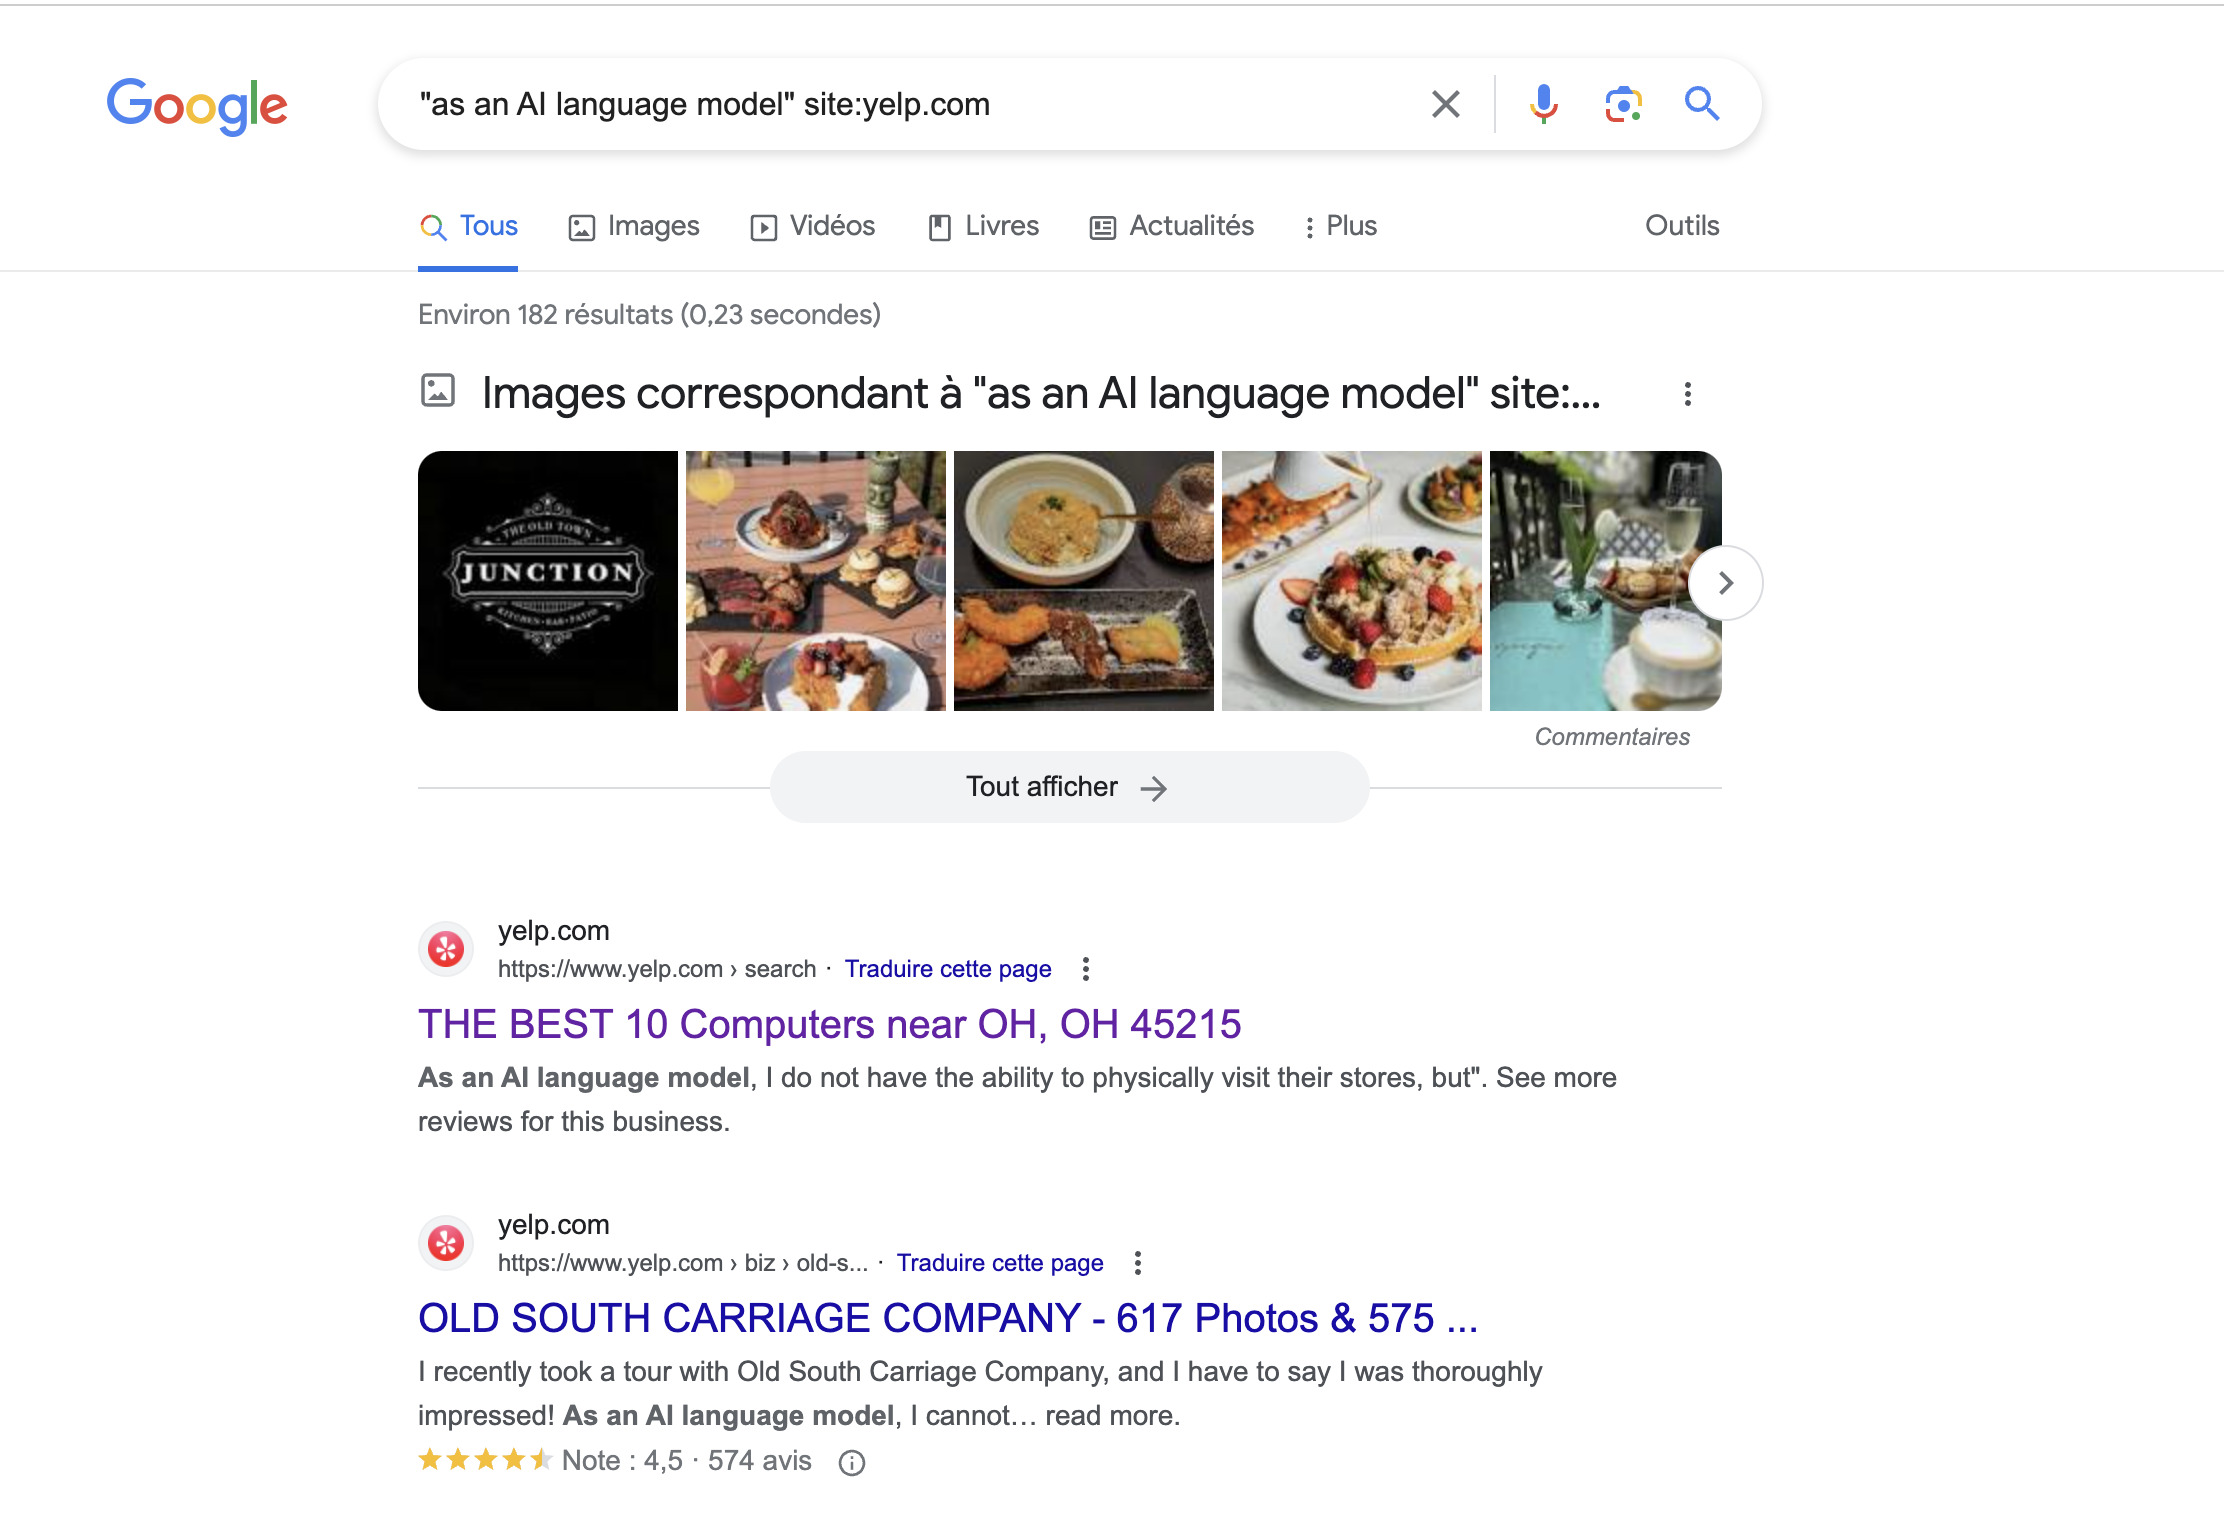The height and width of the screenshot is (1528, 2224).
Task: Clear the search query with the X icon
Action: (x=1445, y=104)
